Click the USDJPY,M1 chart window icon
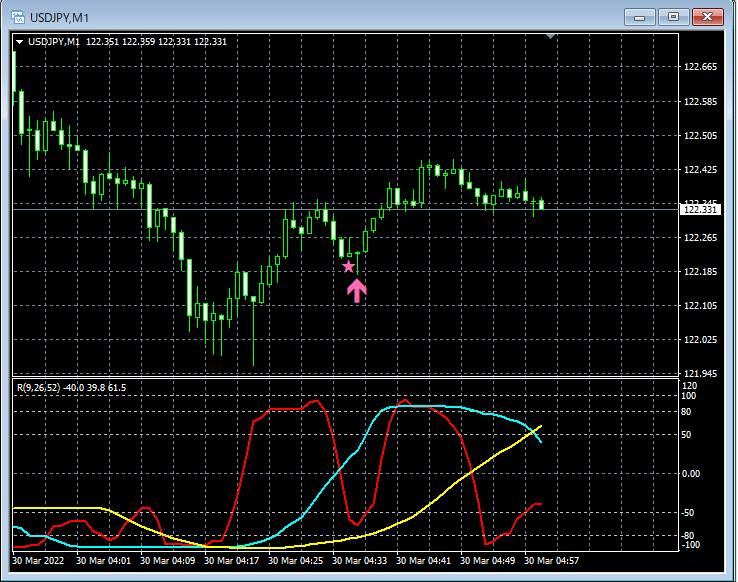 pyautogui.click(x=18, y=18)
